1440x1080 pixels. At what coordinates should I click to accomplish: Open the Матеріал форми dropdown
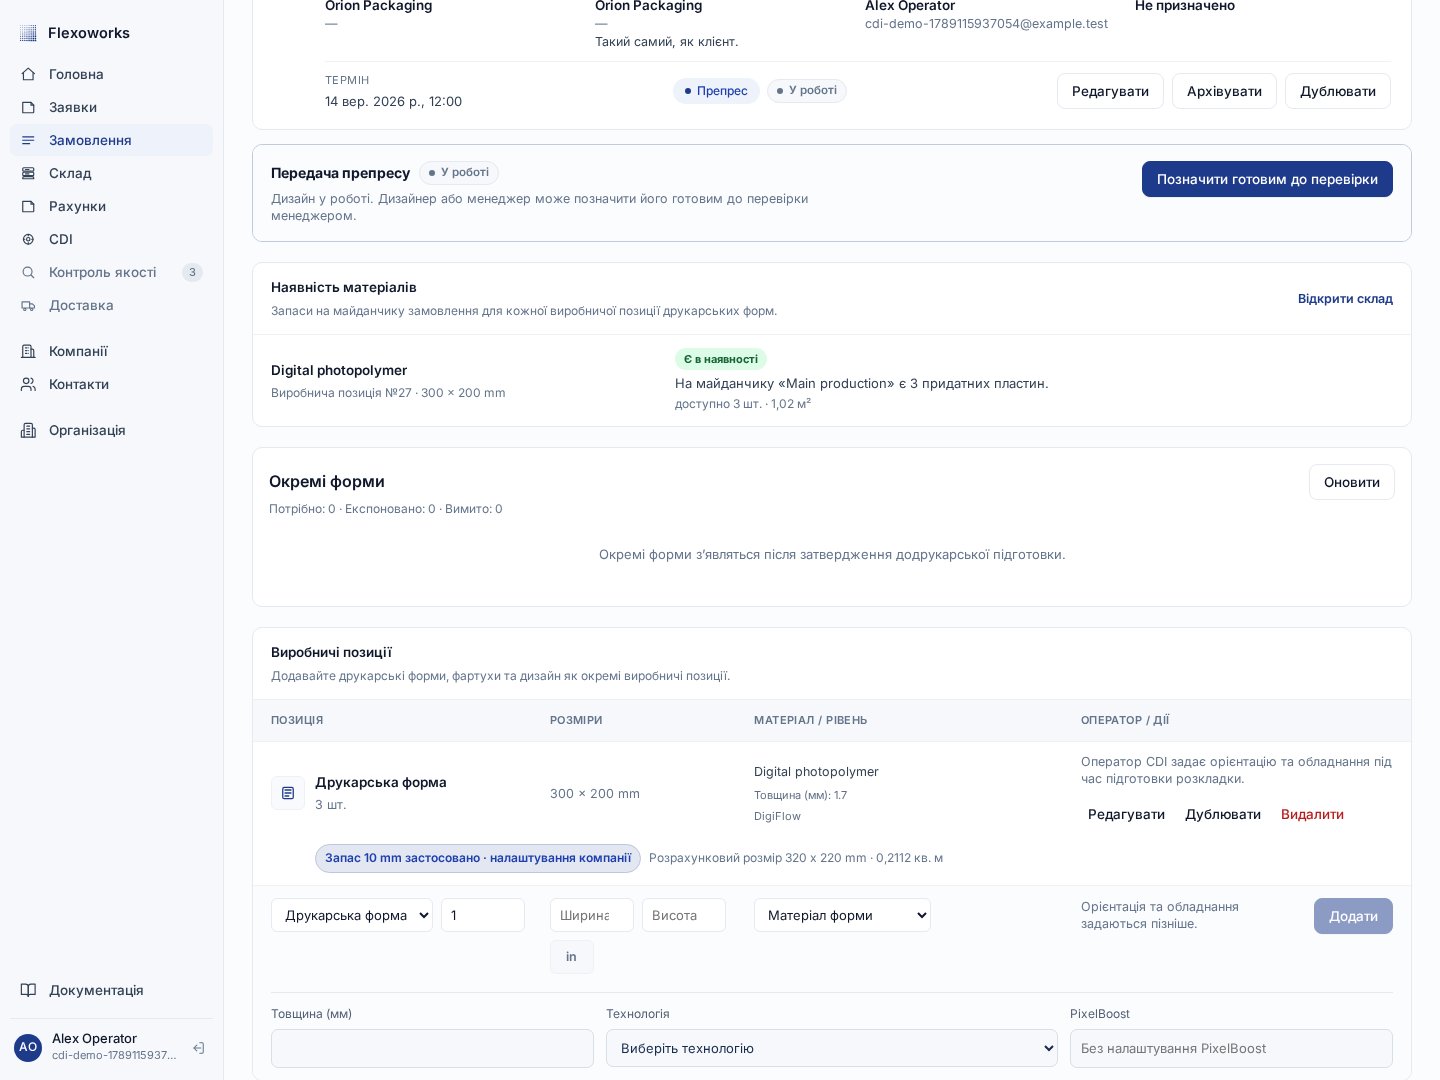[x=842, y=915]
